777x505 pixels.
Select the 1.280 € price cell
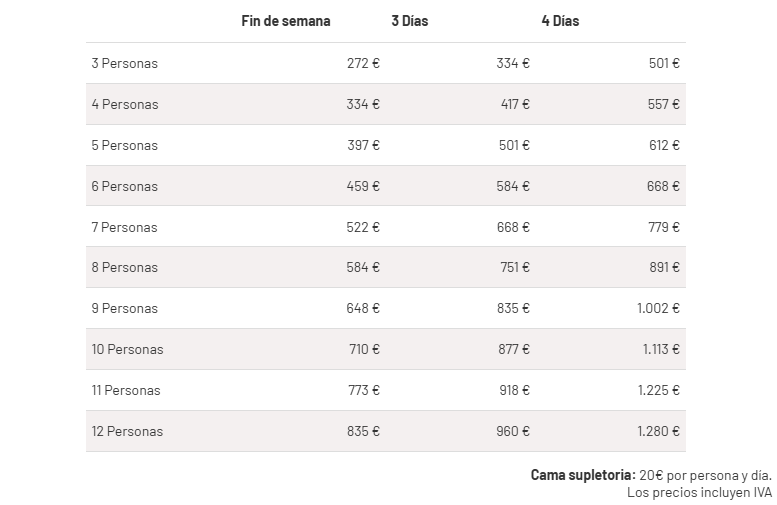click(658, 432)
